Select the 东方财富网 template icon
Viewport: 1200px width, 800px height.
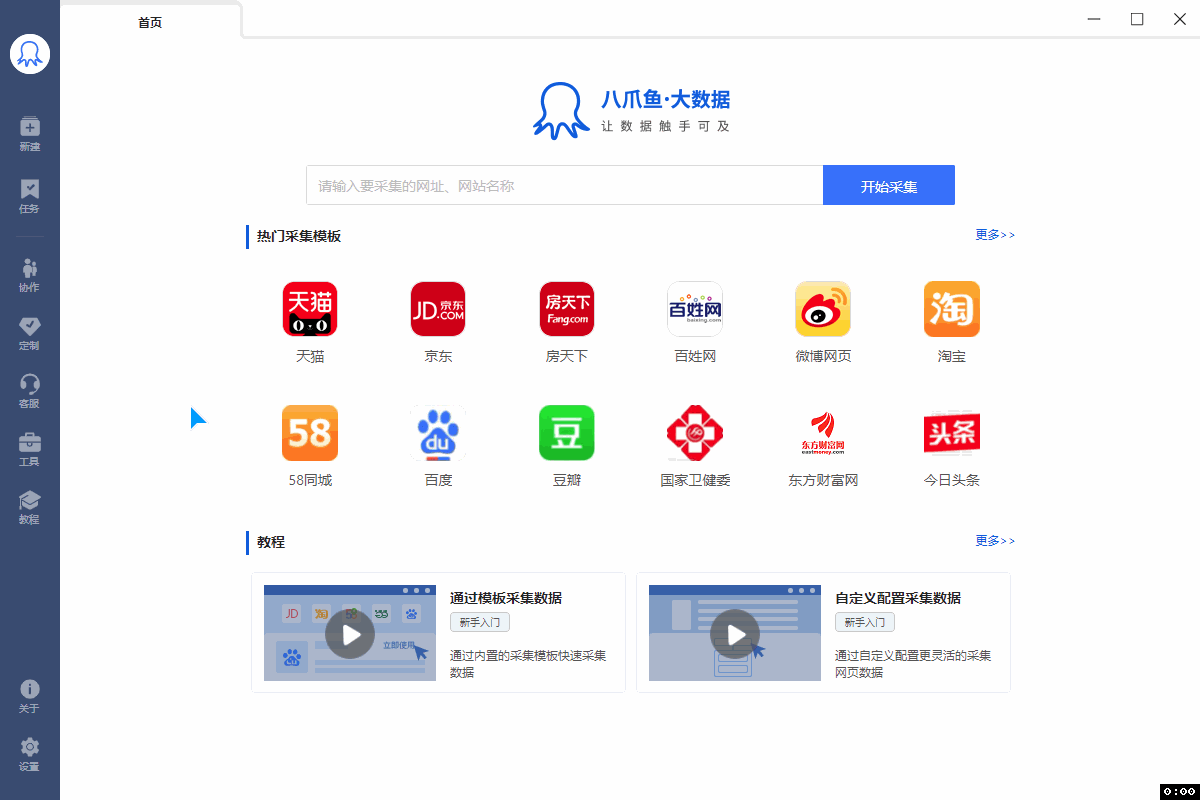tap(823, 433)
